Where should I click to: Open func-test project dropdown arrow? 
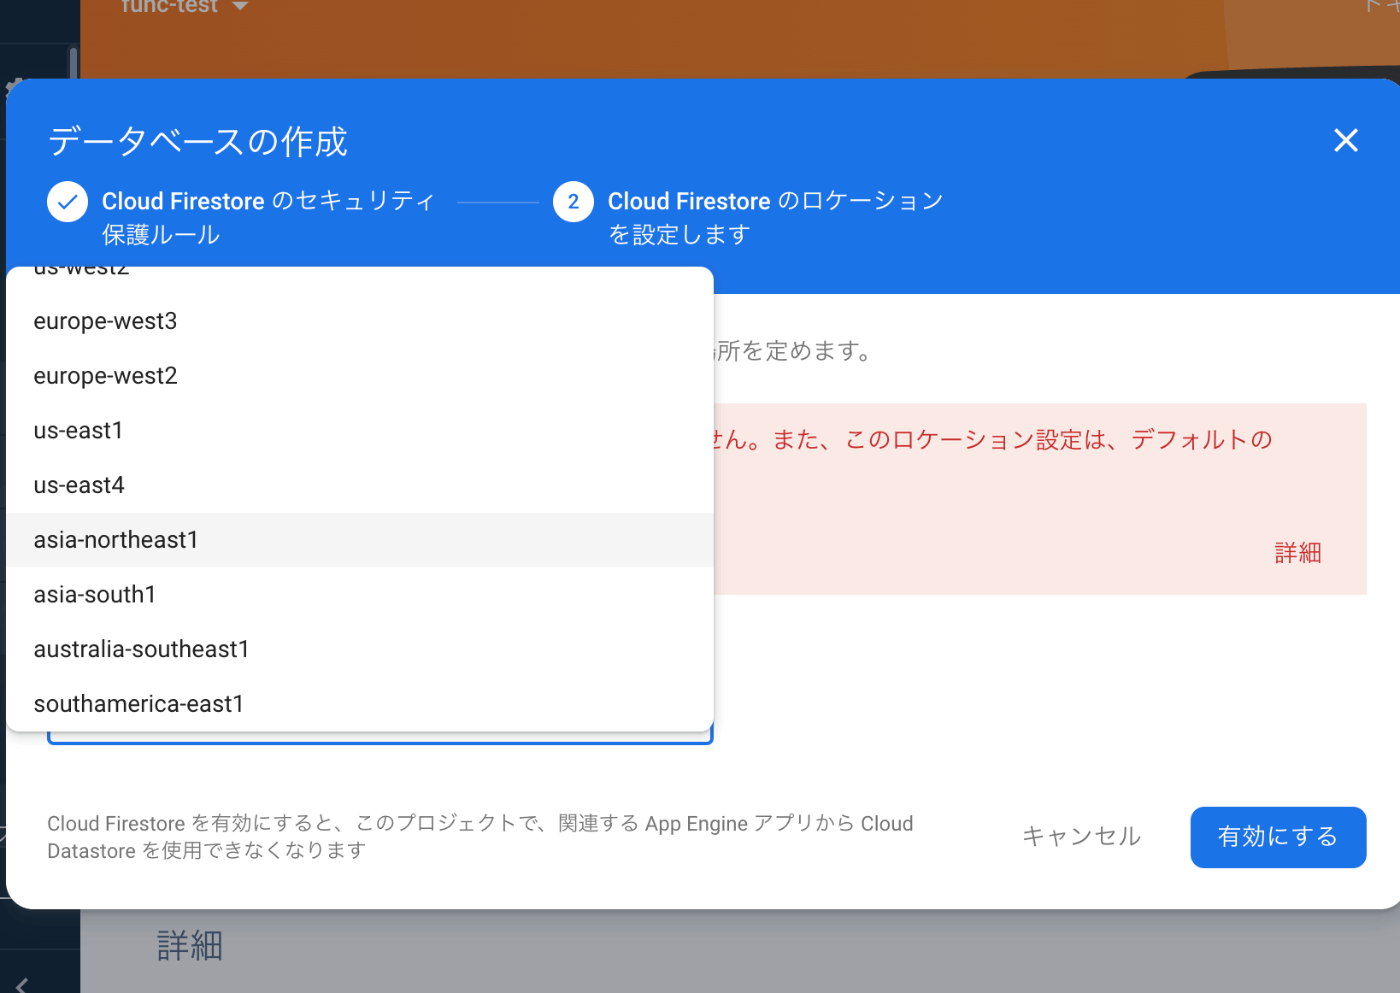pyautogui.click(x=240, y=7)
